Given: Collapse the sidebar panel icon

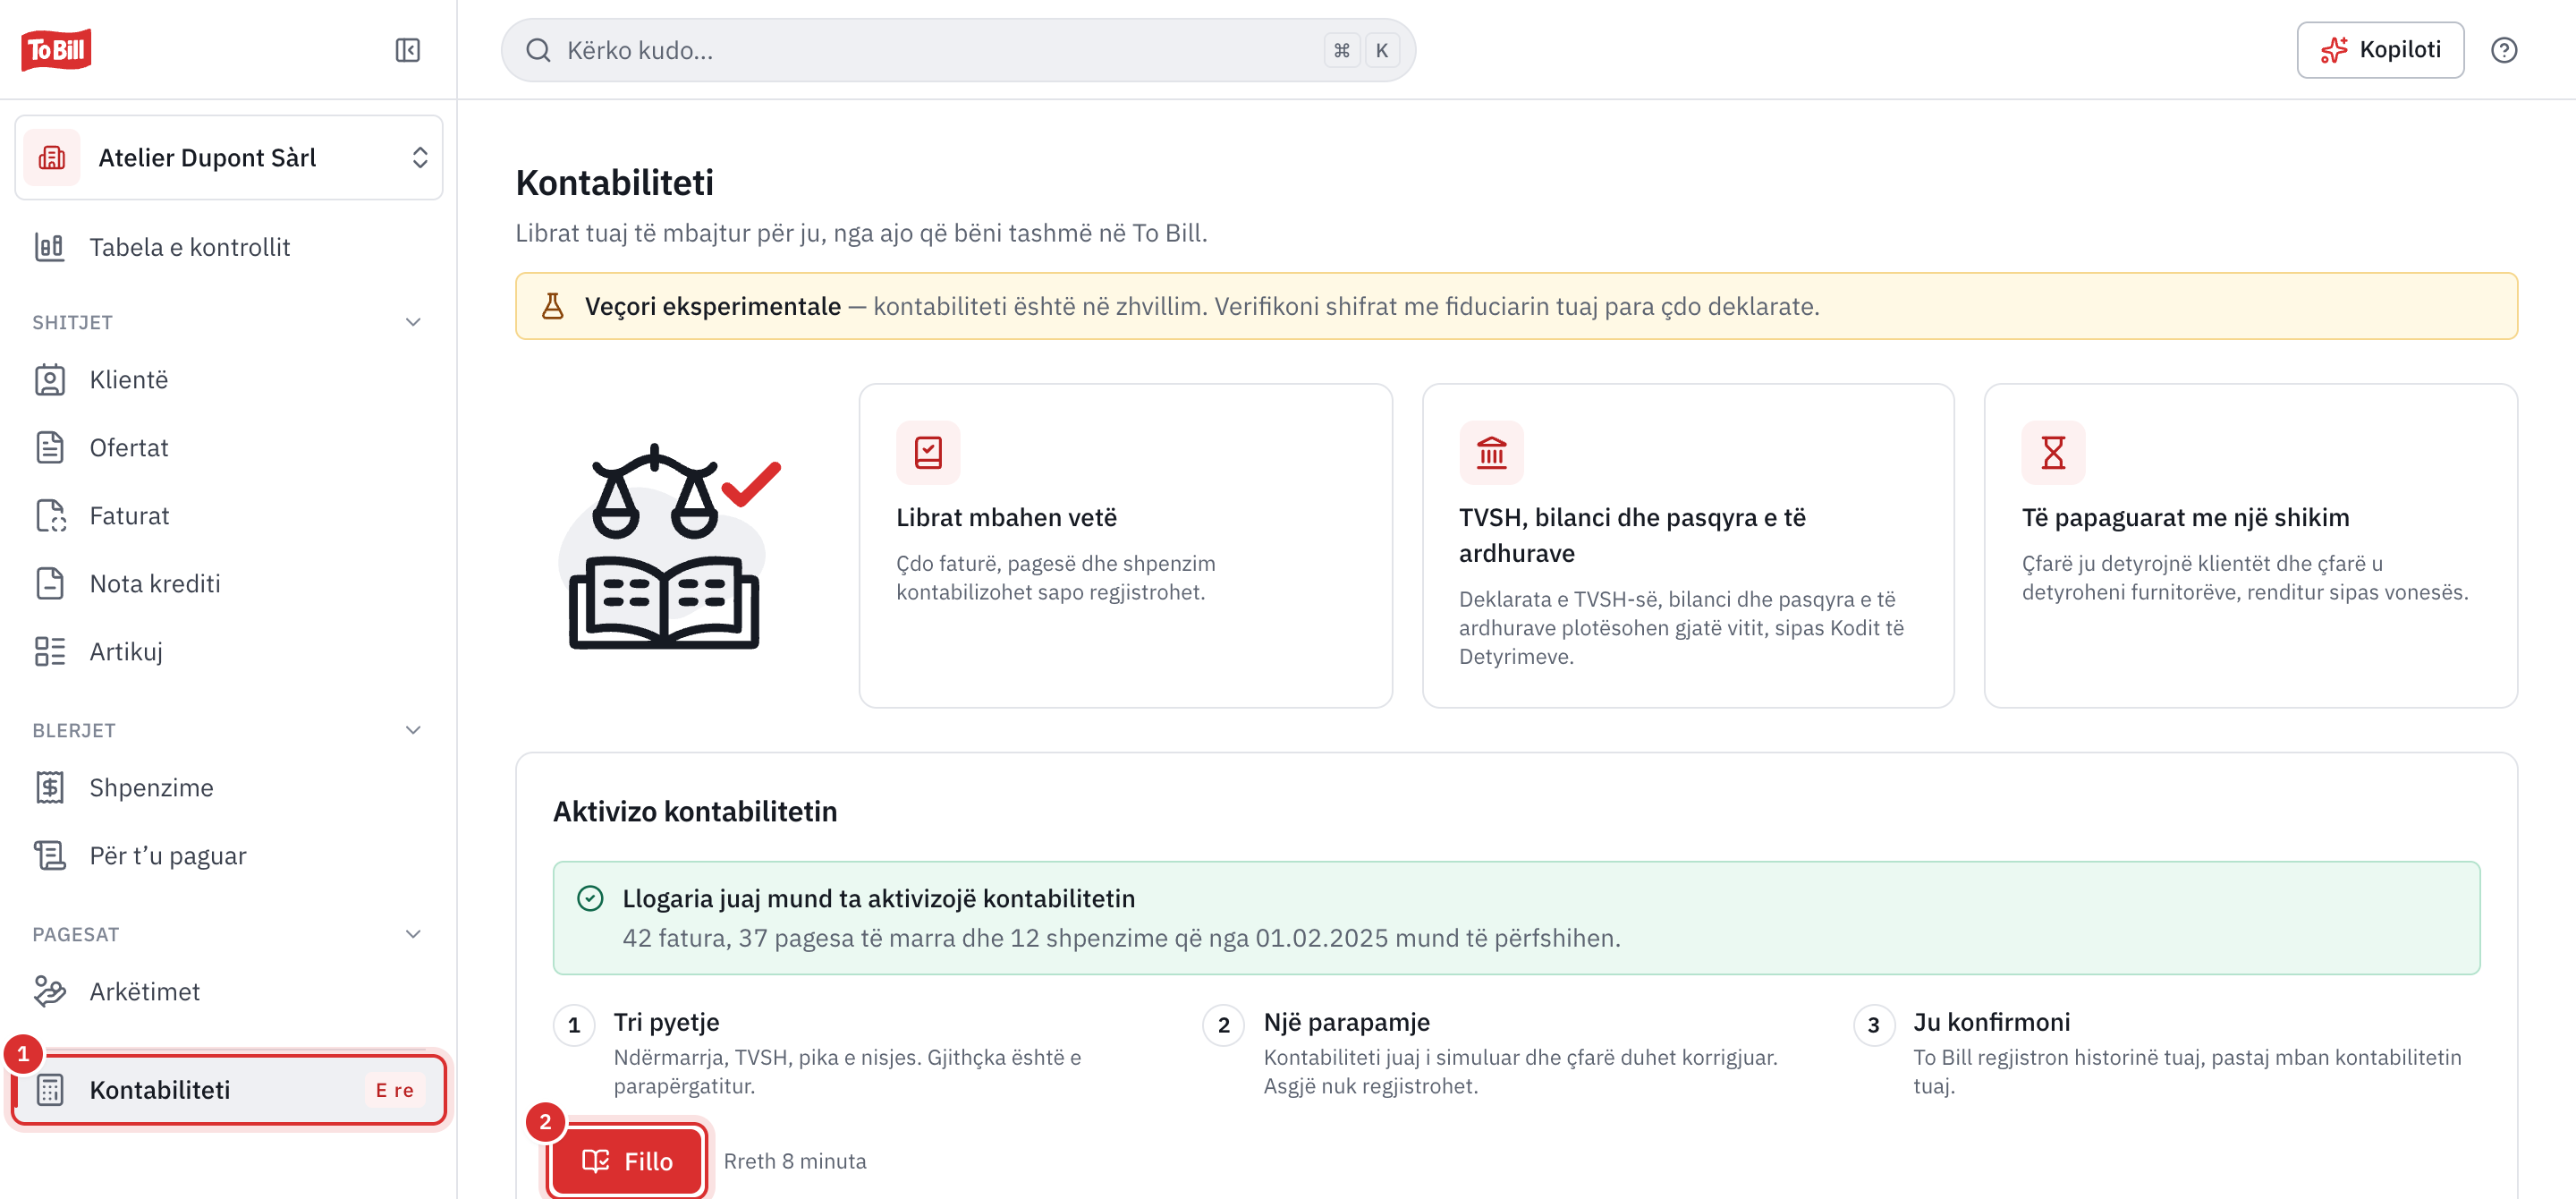Looking at the screenshot, I should pyautogui.click(x=407, y=50).
